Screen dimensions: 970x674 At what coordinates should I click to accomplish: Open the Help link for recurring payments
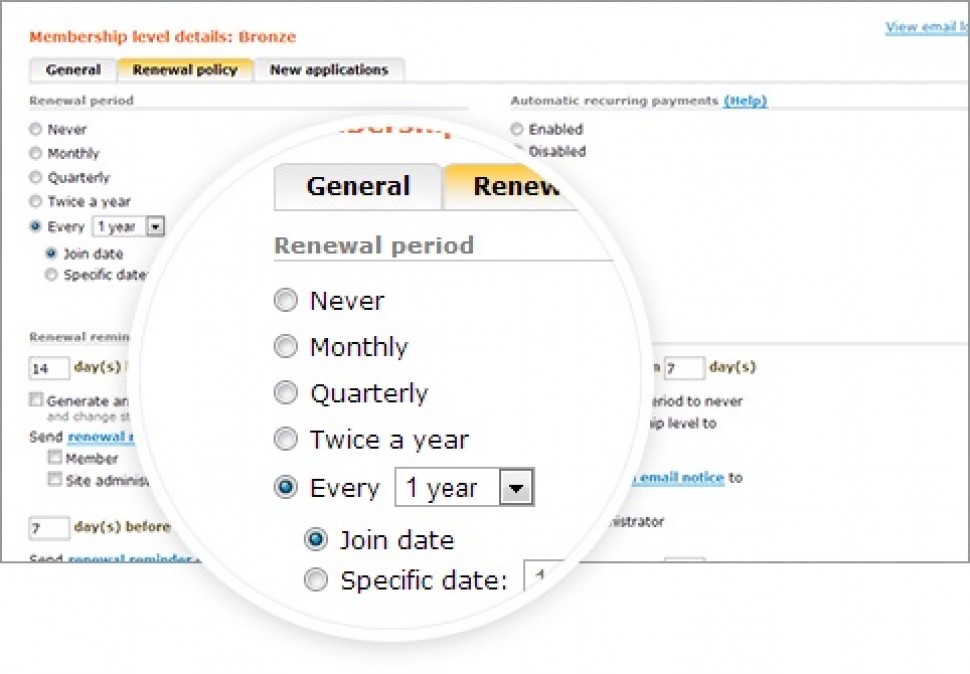(745, 101)
